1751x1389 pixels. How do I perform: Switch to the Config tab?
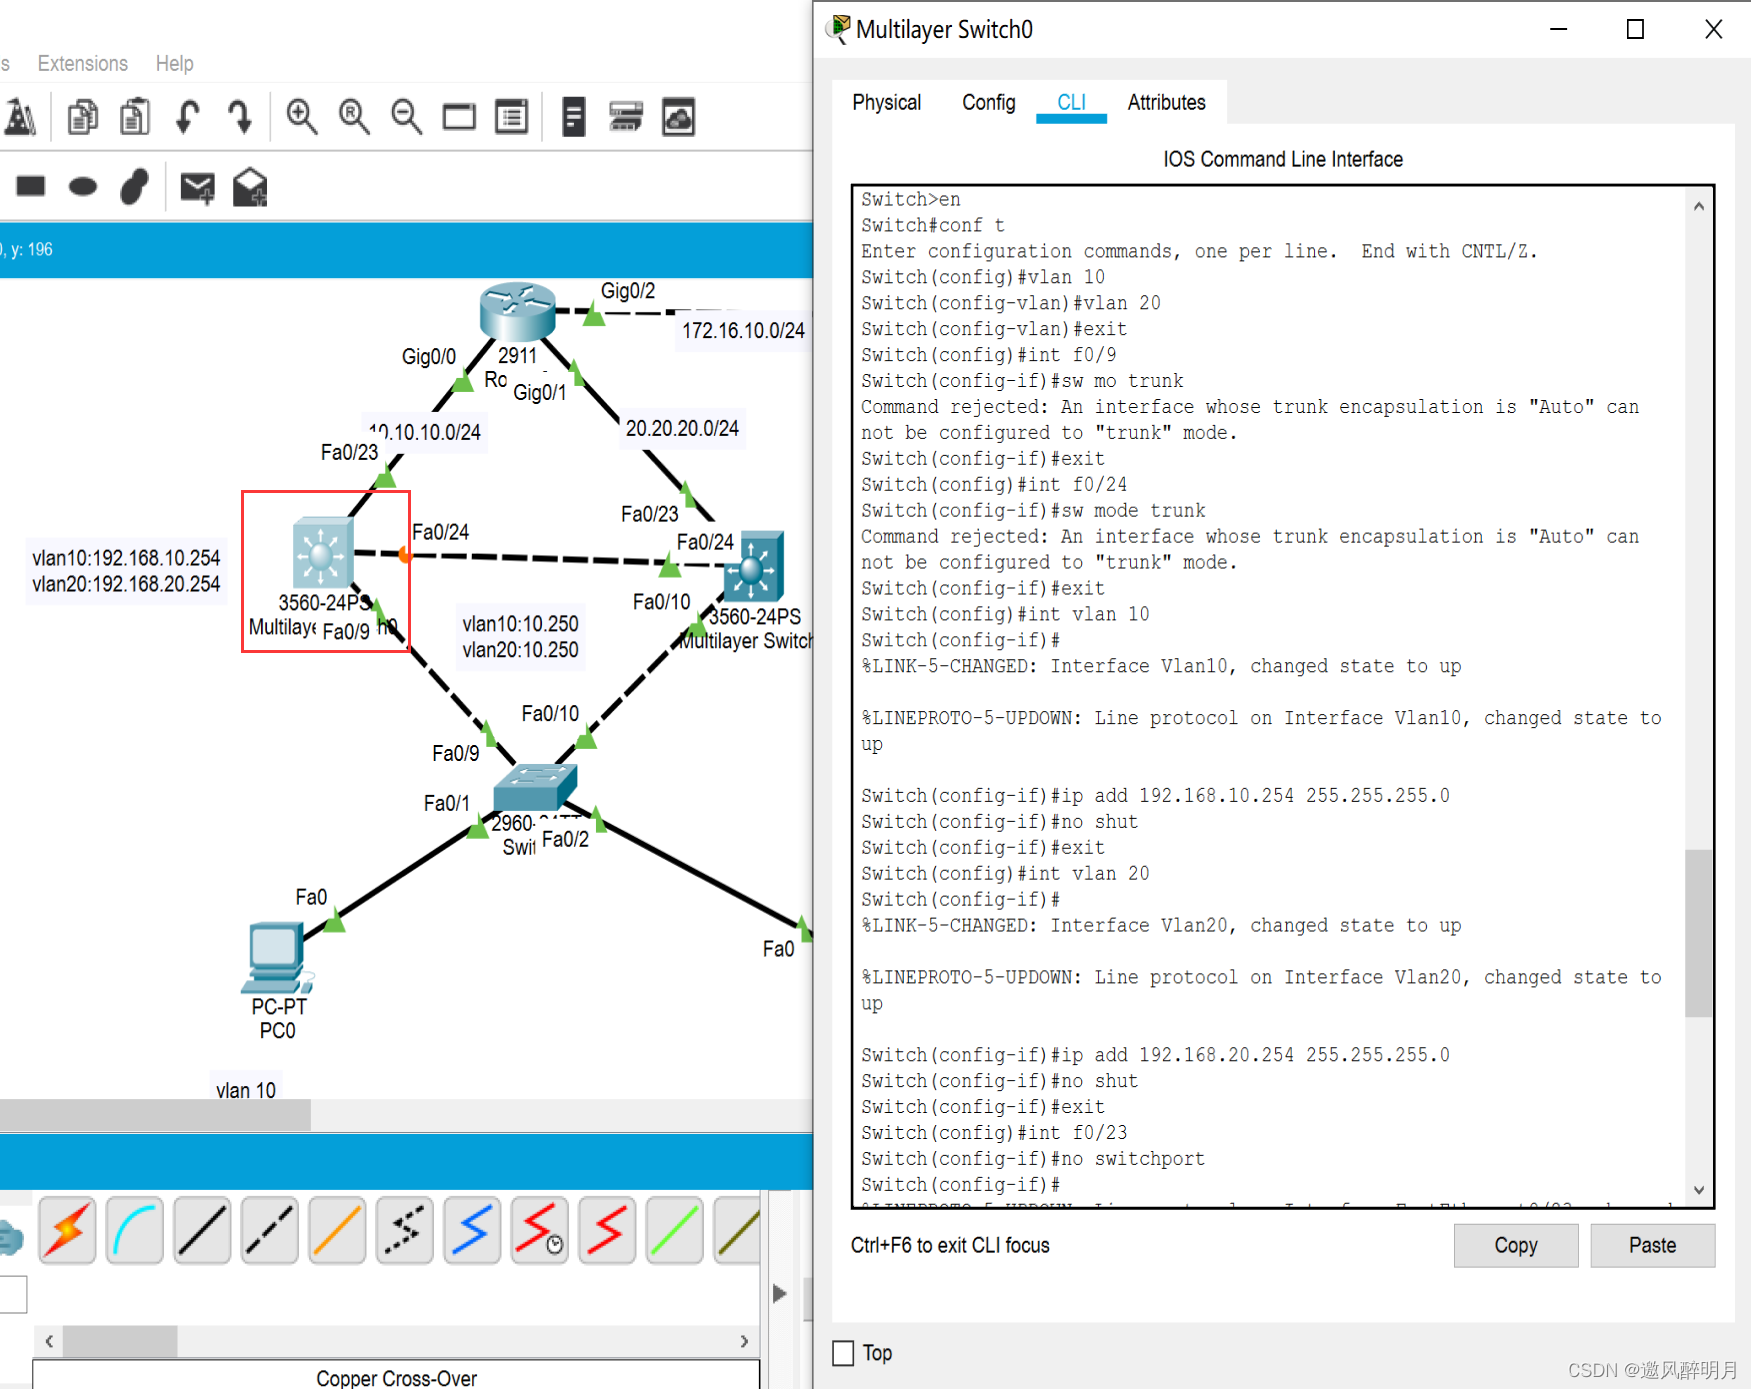point(988,102)
